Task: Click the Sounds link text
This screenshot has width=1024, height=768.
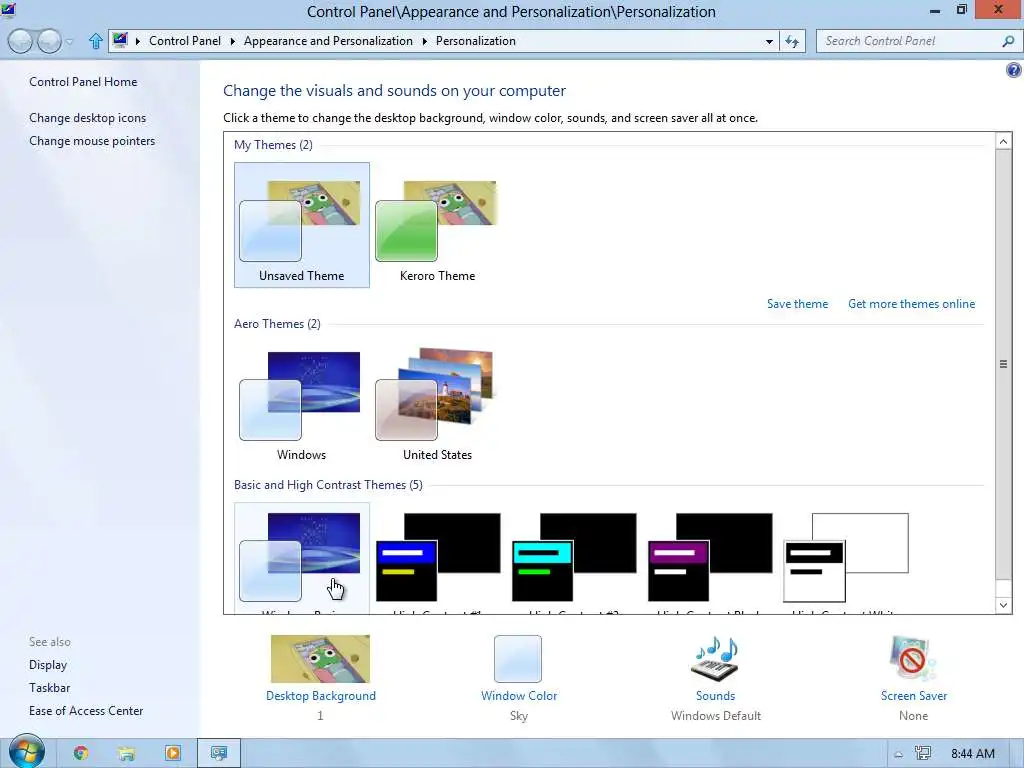Action: [716, 696]
